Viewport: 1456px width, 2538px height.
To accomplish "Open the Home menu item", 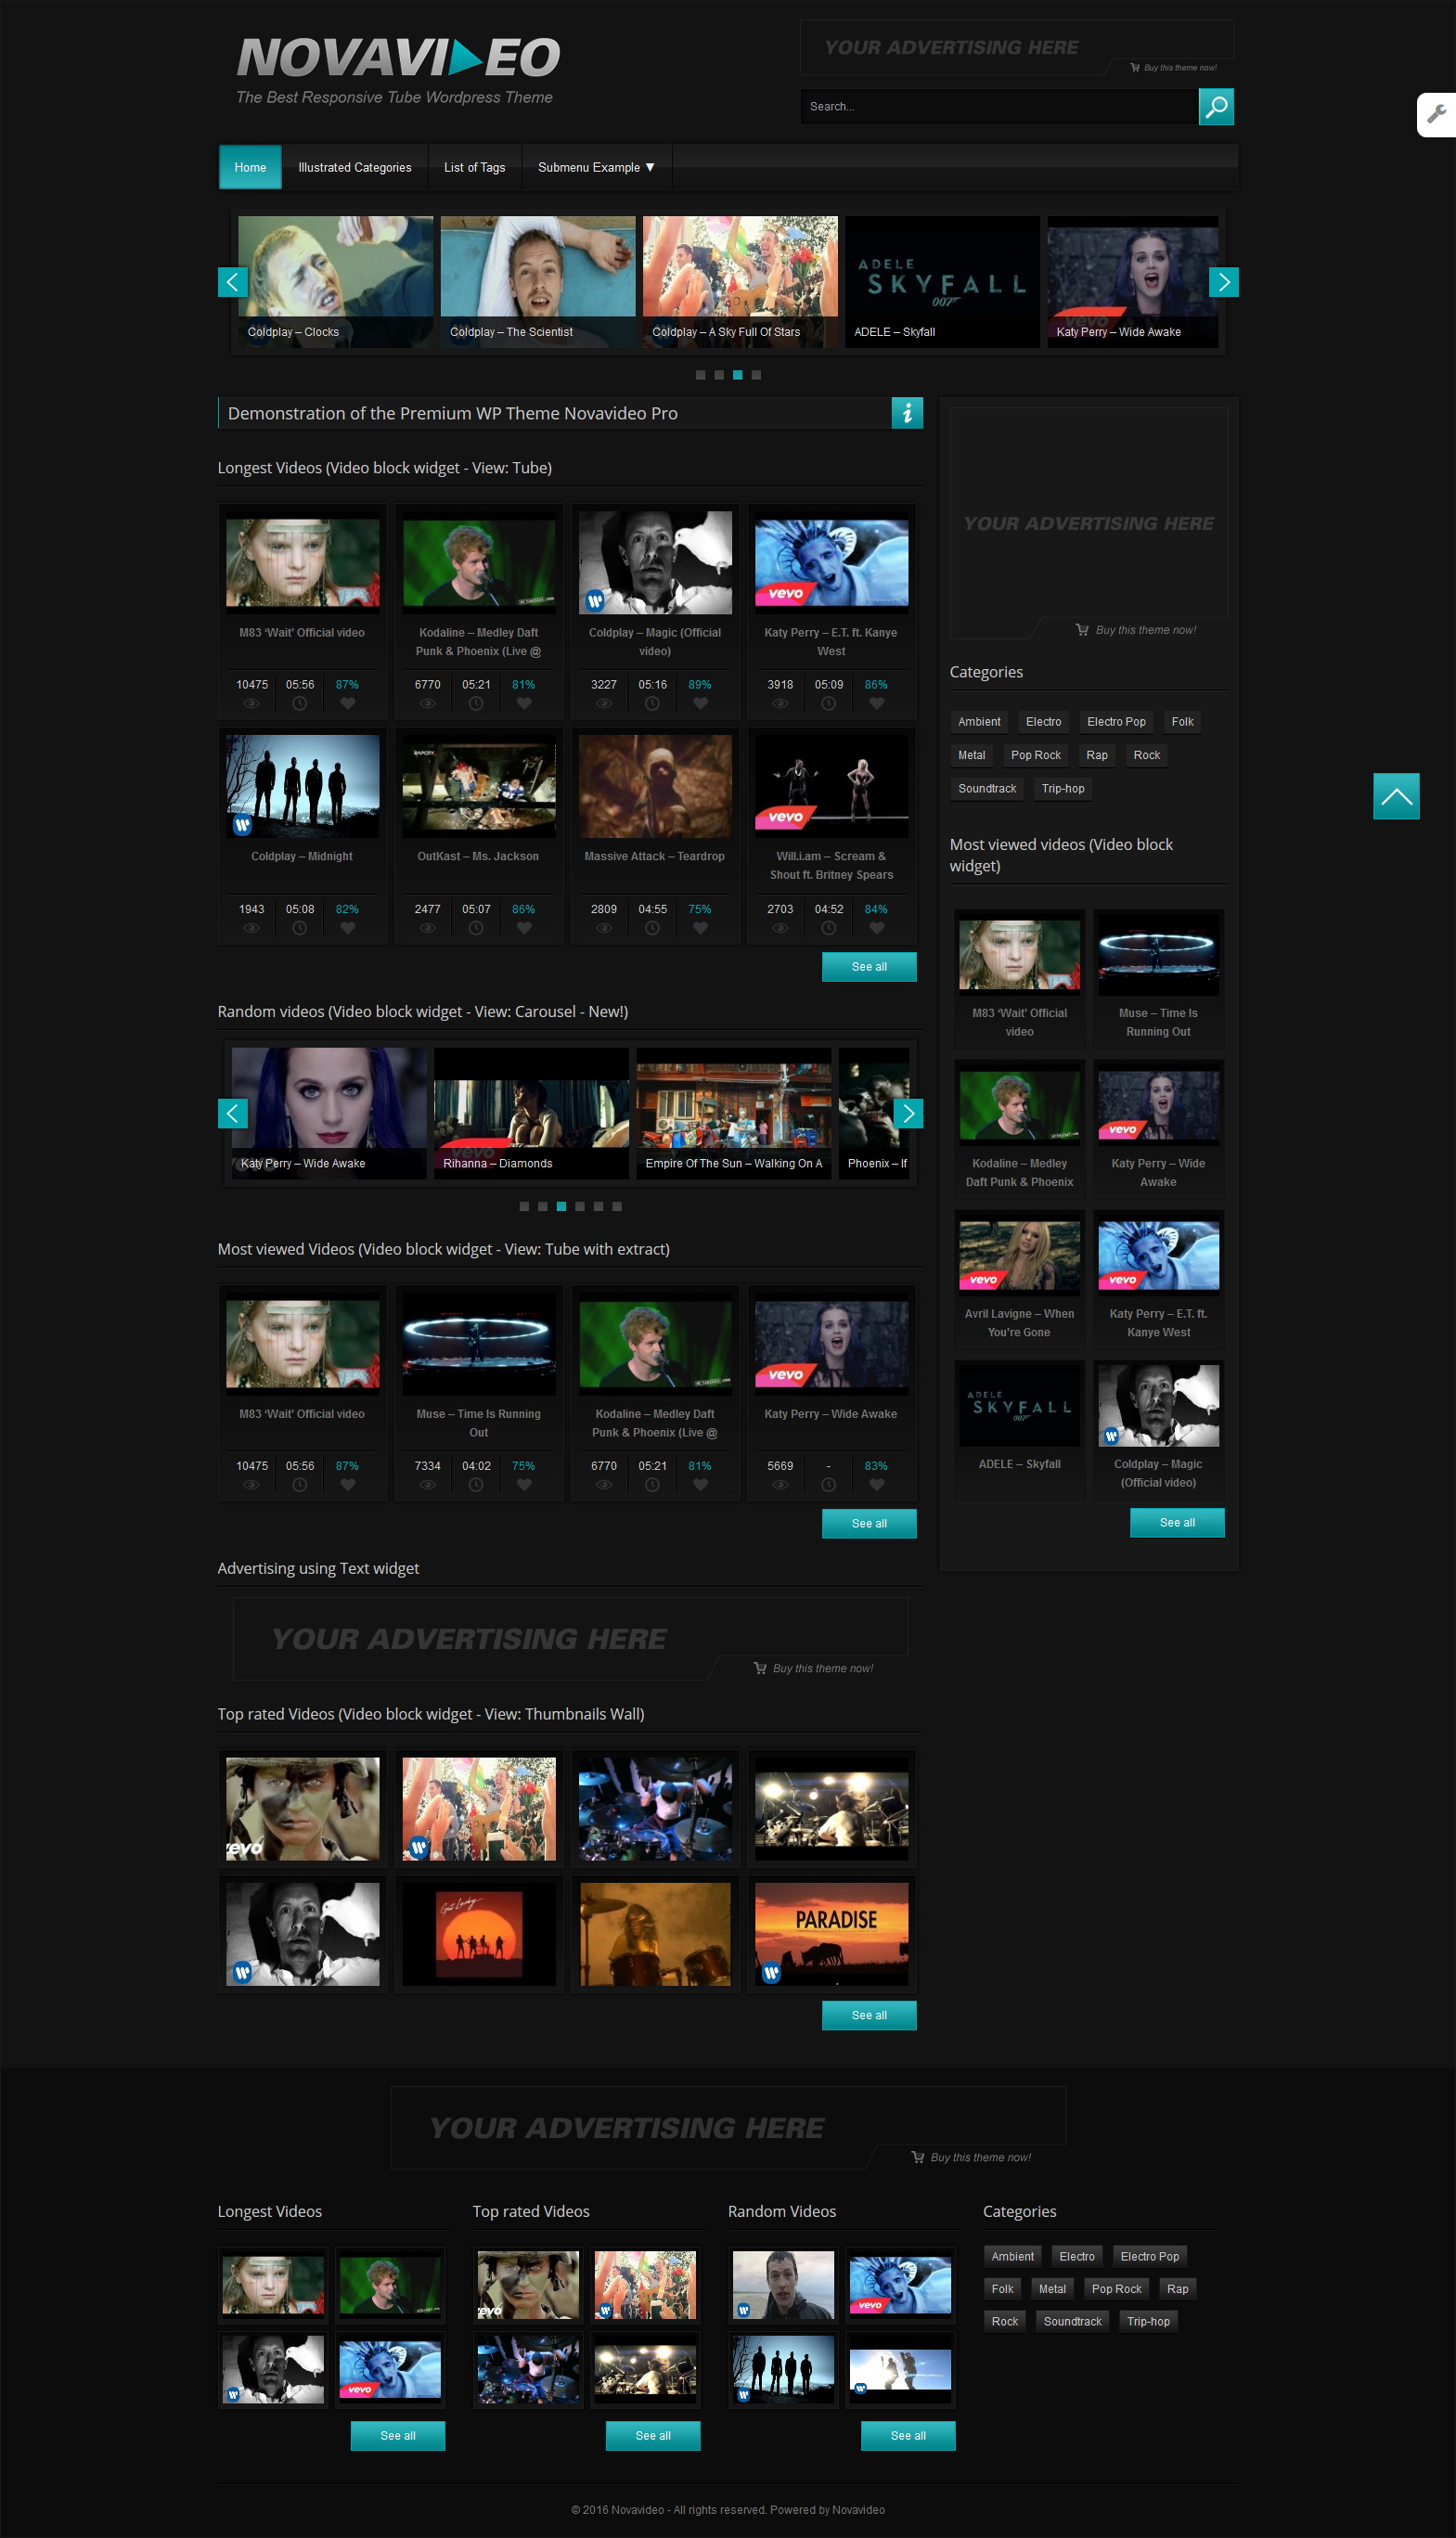I will 250,168.
